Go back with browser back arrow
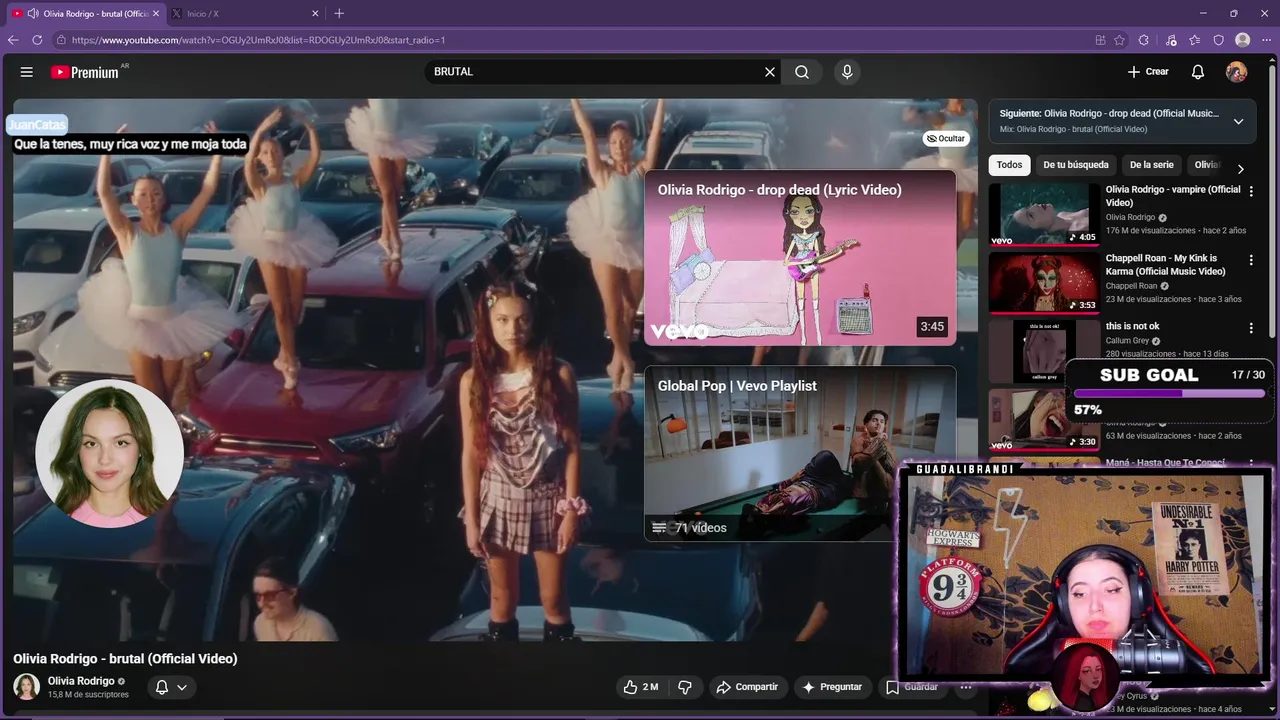The image size is (1280, 720). click(13, 40)
